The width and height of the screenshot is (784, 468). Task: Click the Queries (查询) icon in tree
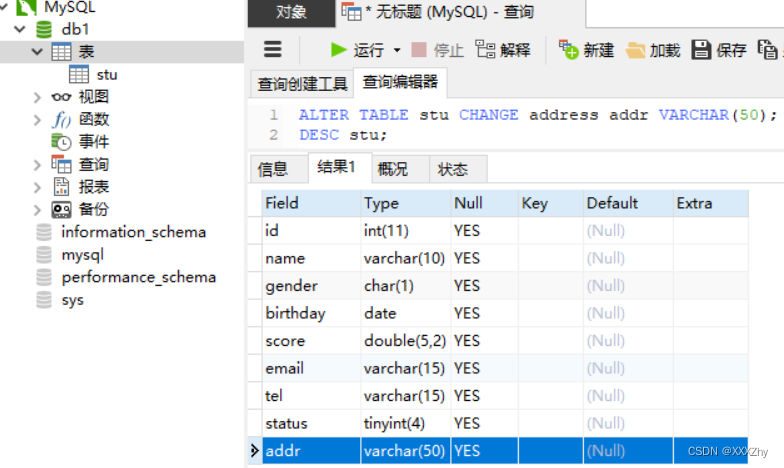pos(61,164)
